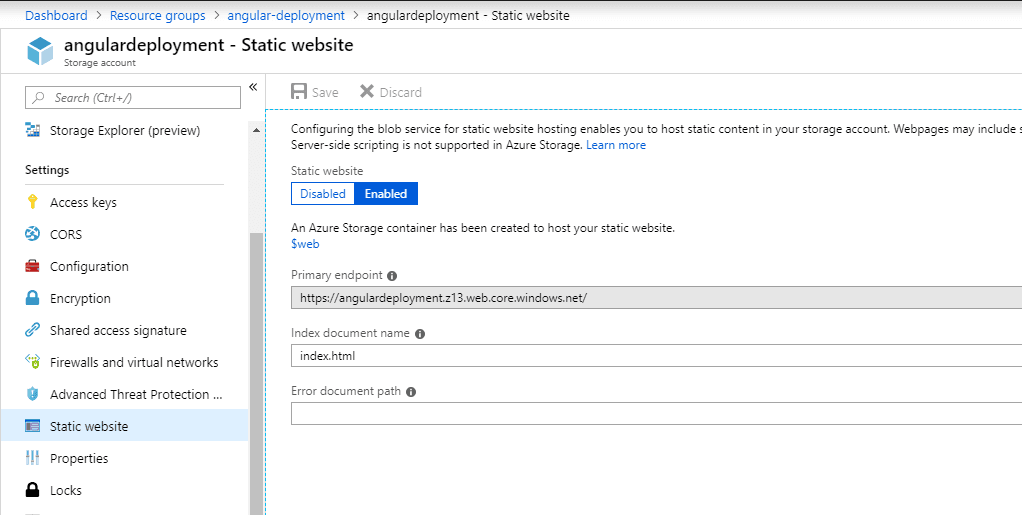
Task: Set static website to Enabled
Action: click(386, 194)
